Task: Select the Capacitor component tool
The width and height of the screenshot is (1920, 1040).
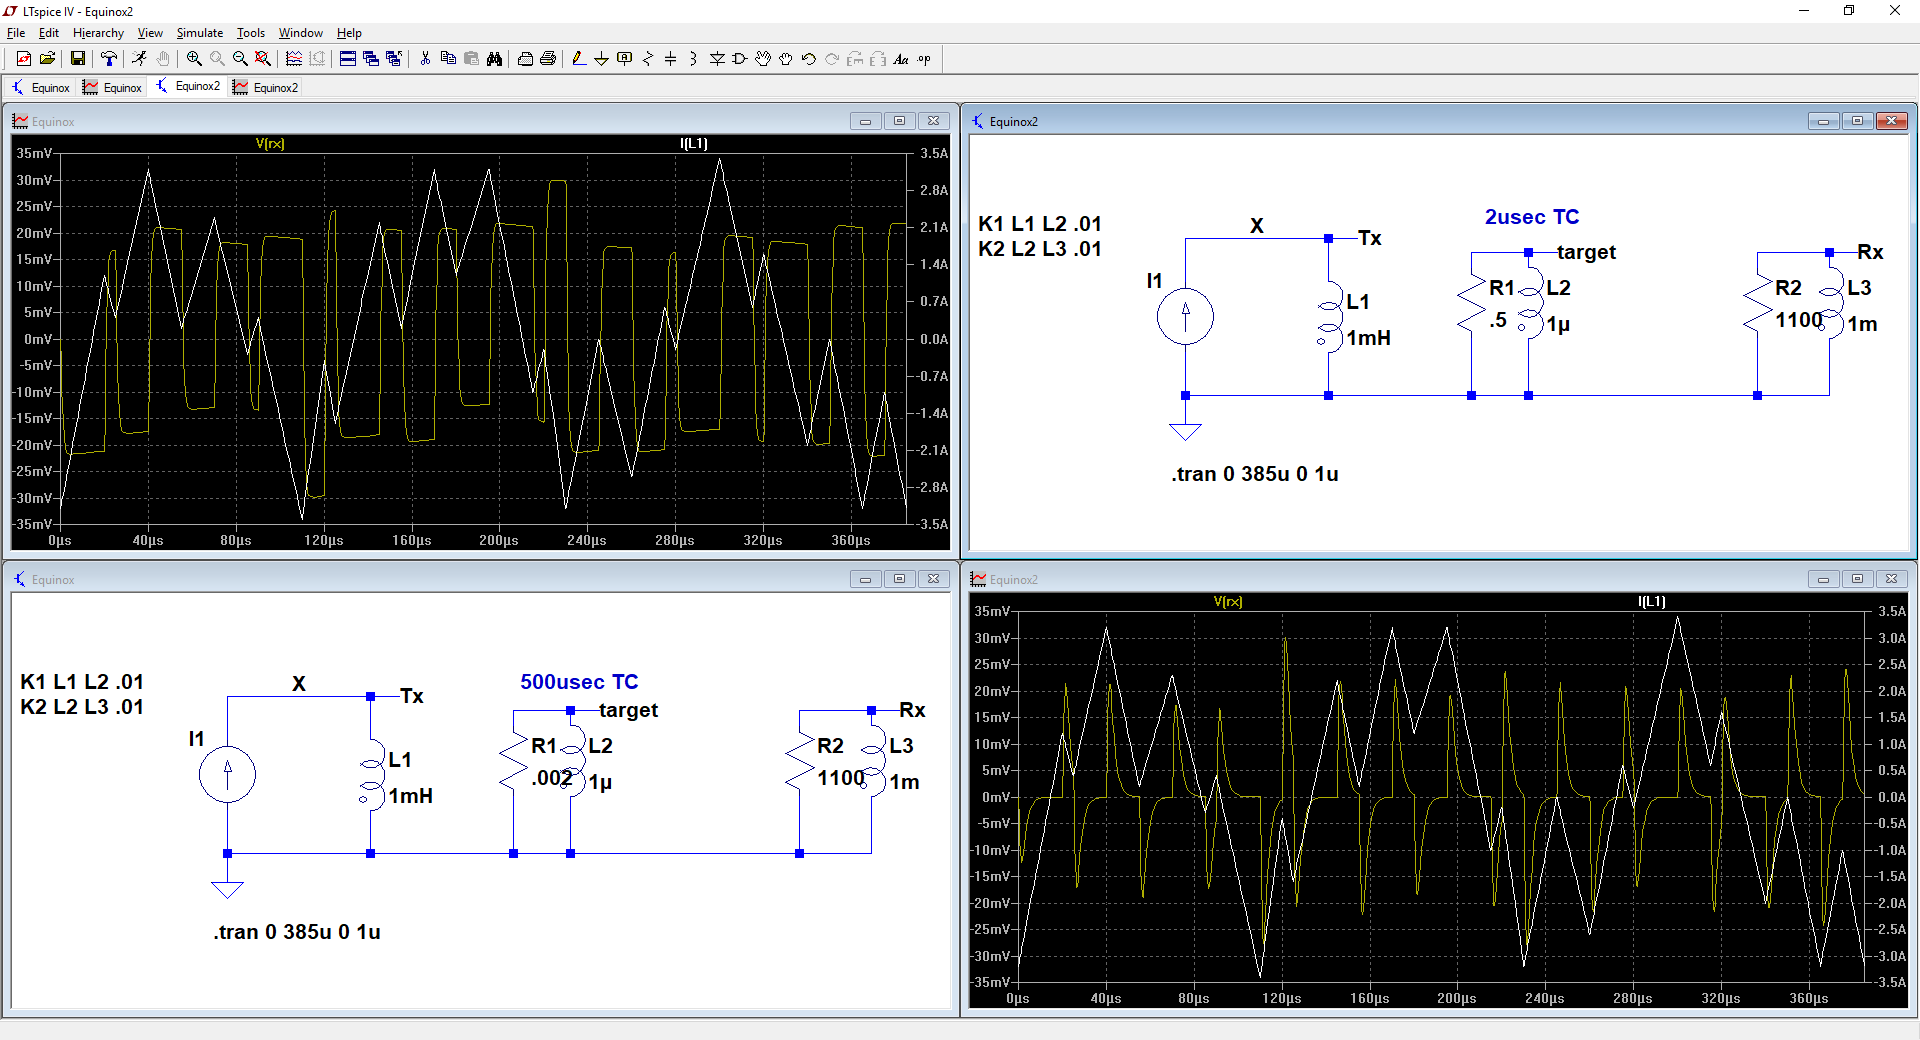Action: (x=670, y=59)
